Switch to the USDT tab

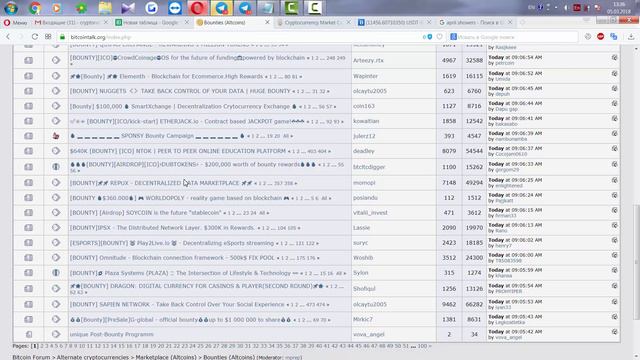(x=394, y=22)
